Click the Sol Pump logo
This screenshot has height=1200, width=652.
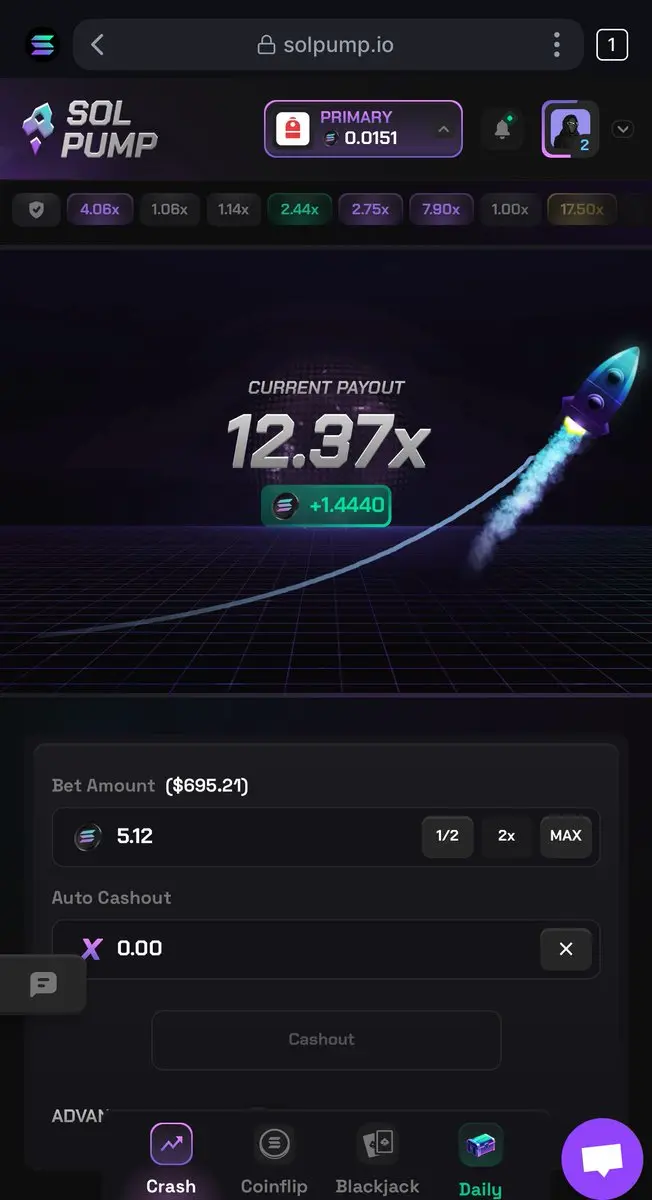[90, 130]
